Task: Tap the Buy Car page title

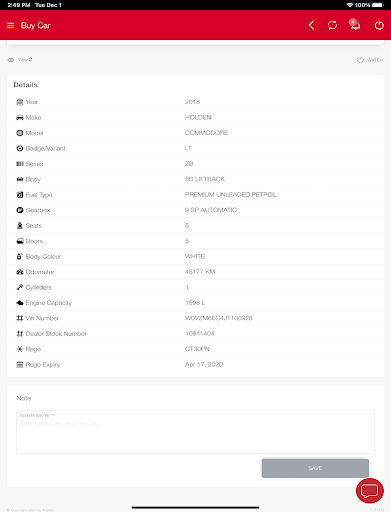Action: (36, 26)
